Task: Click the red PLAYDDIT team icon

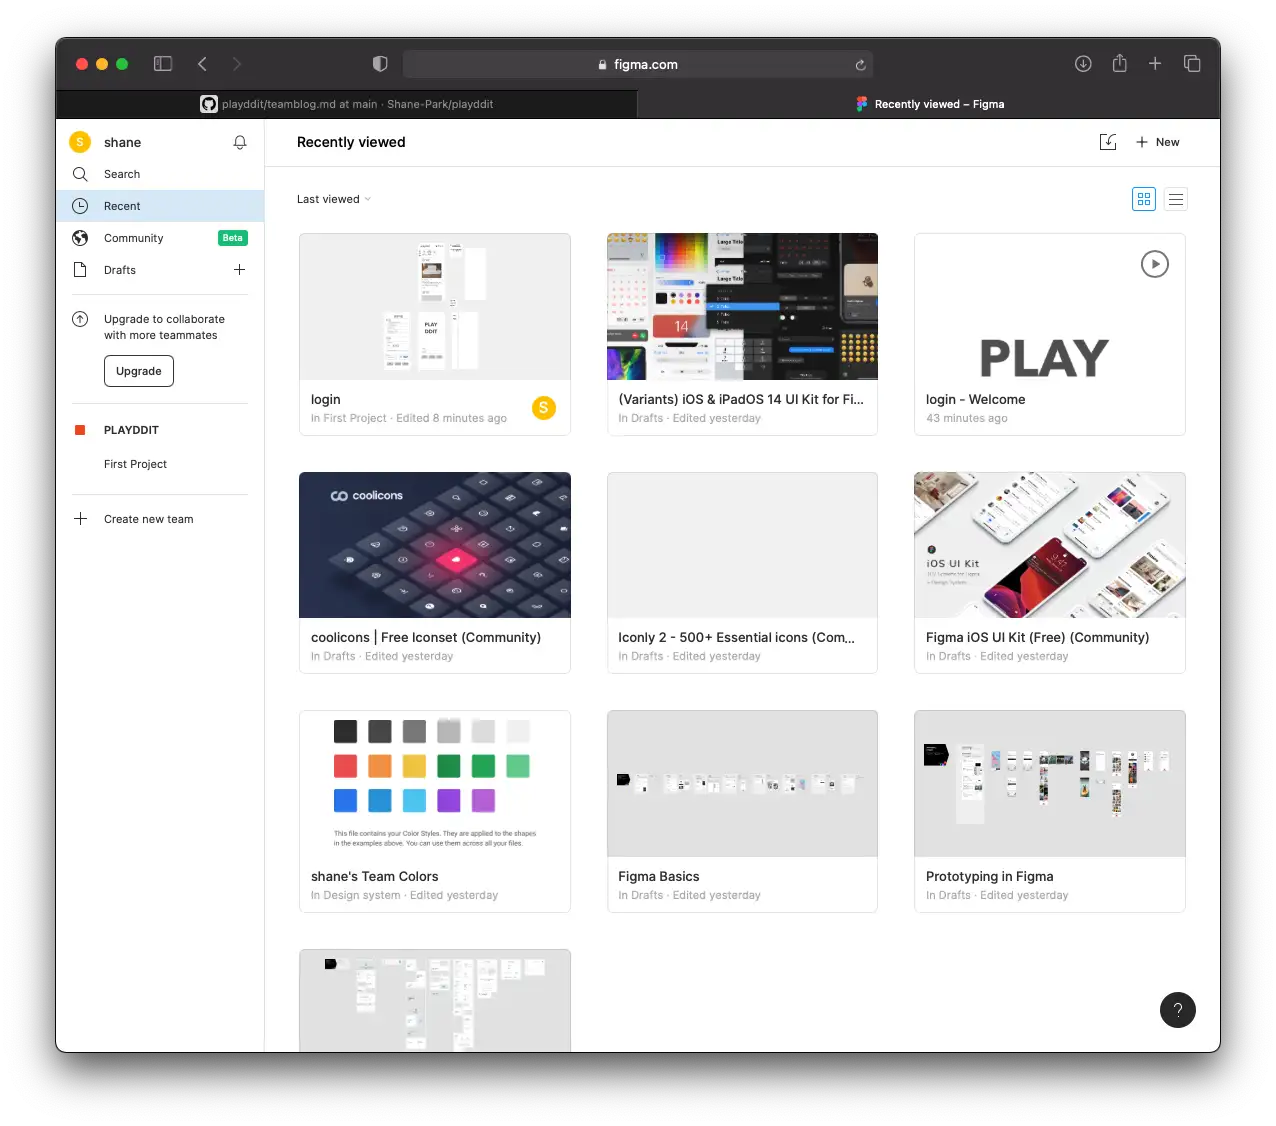Action: point(80,430)
